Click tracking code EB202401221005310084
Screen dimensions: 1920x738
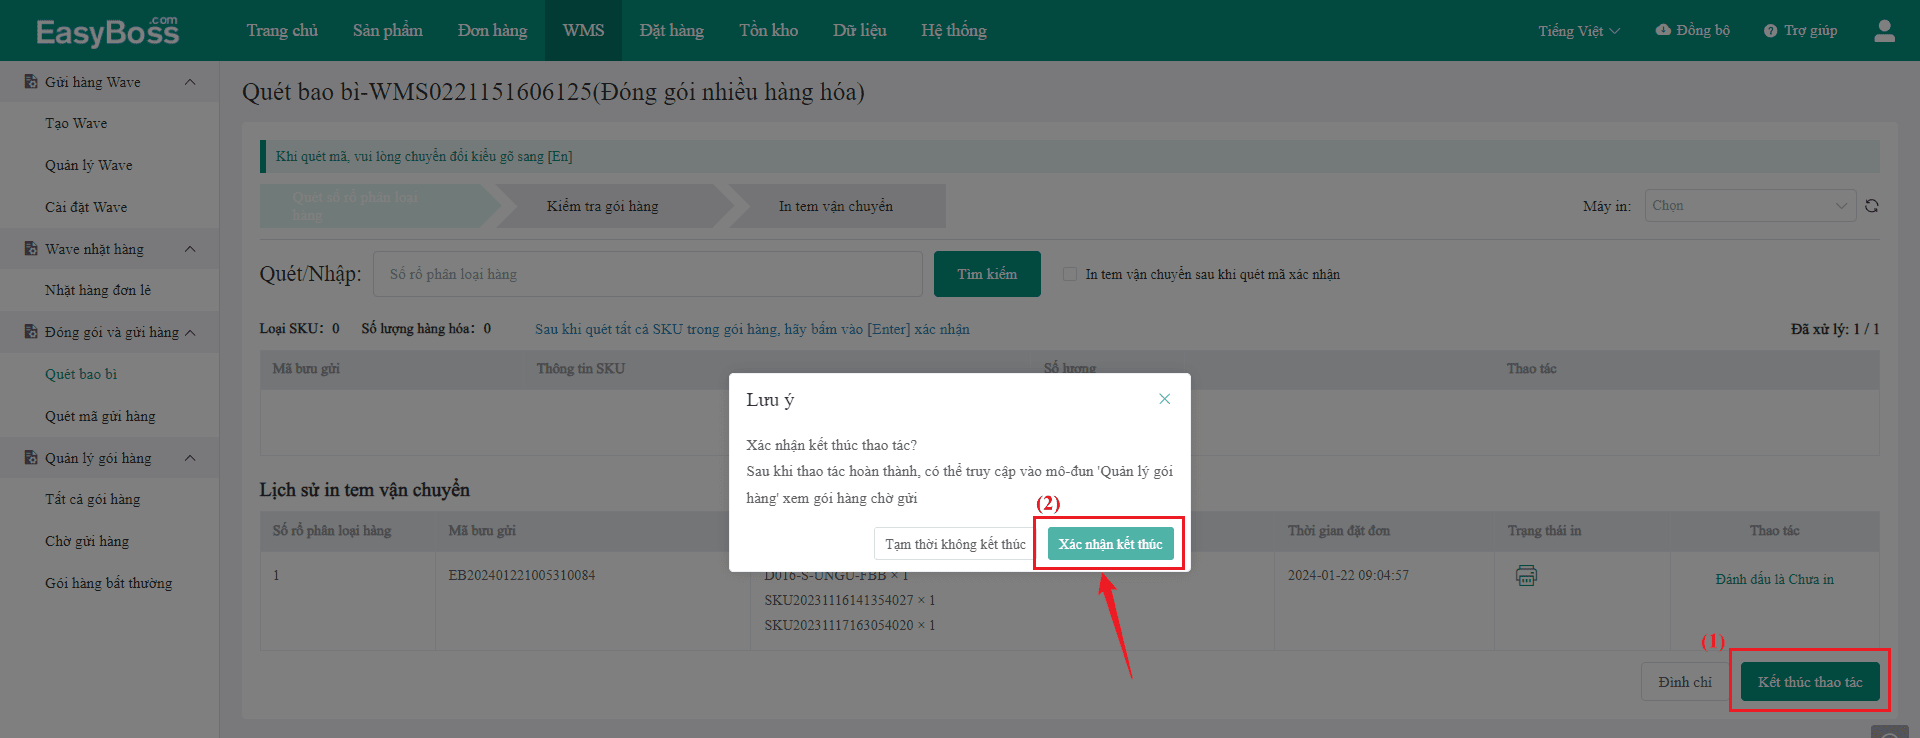pyautogui.click(x=522, y=575)
